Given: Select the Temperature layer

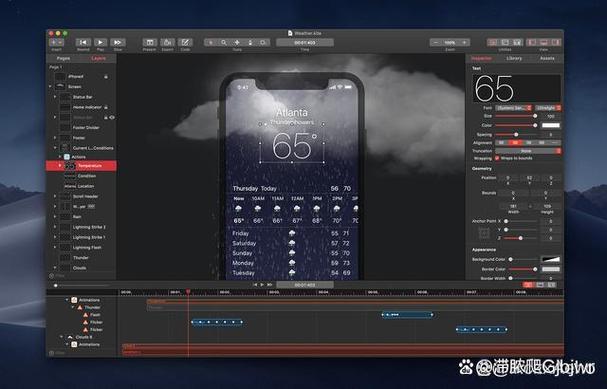Looking at the screenshot, I should pos(81,166).
